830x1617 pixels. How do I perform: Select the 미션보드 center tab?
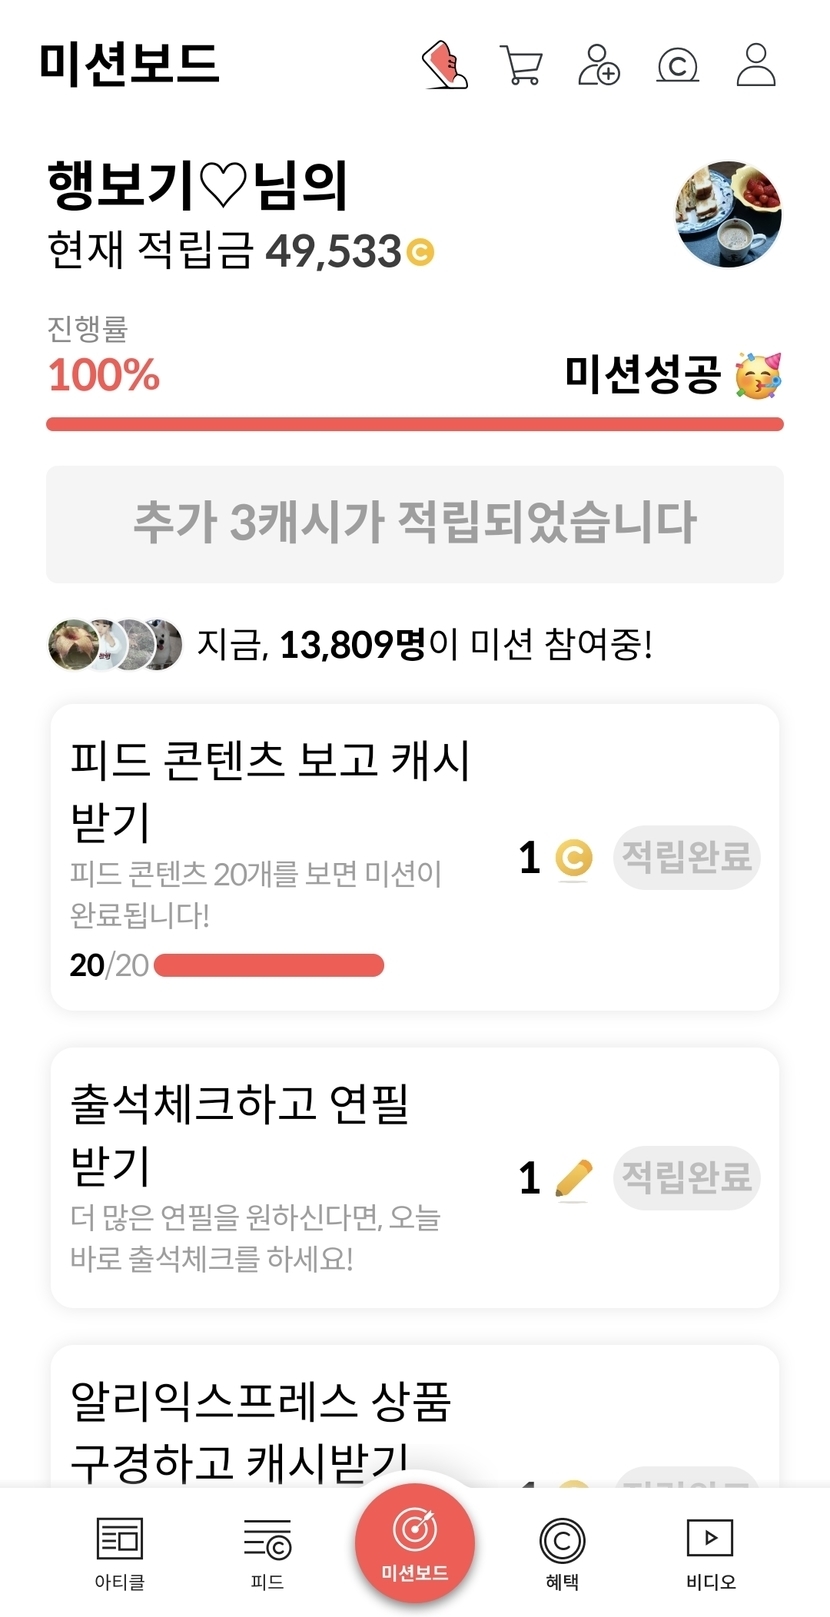[x=415, y=1543]
